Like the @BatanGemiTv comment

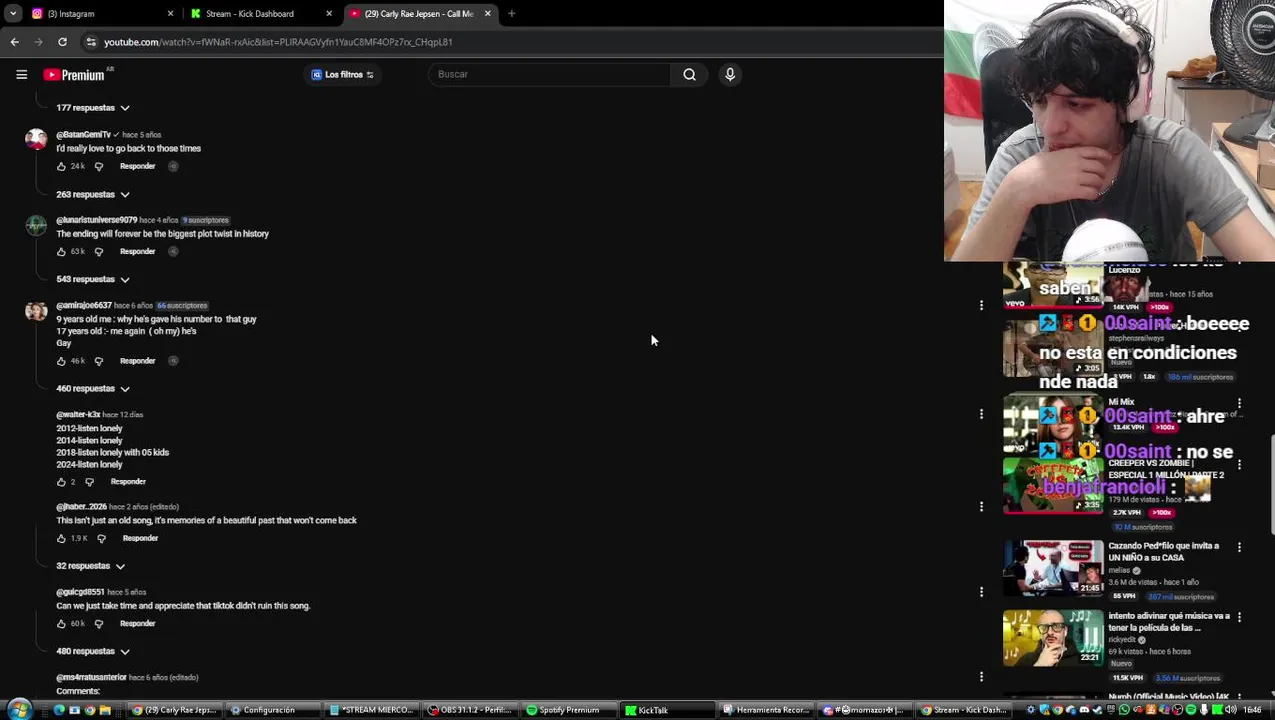[61, 166]
